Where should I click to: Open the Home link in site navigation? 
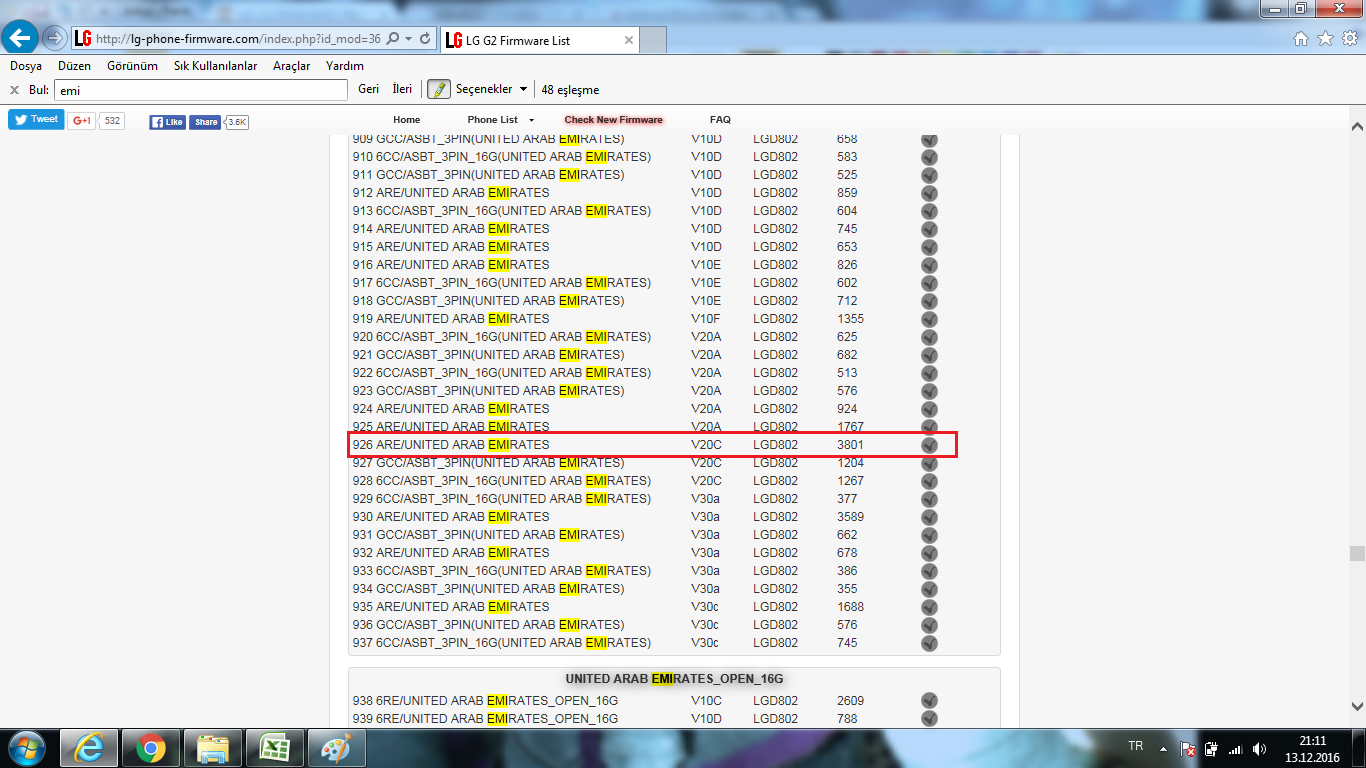tap(407, 120)
